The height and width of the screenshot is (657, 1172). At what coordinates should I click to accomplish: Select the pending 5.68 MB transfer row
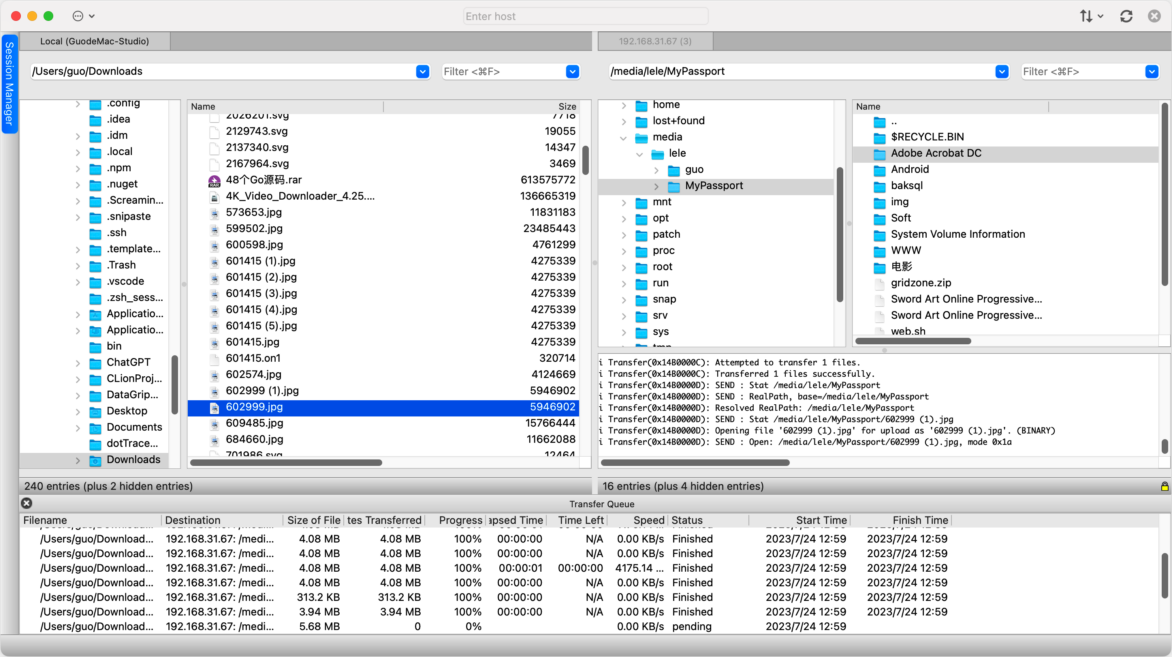tap(590, 627)
